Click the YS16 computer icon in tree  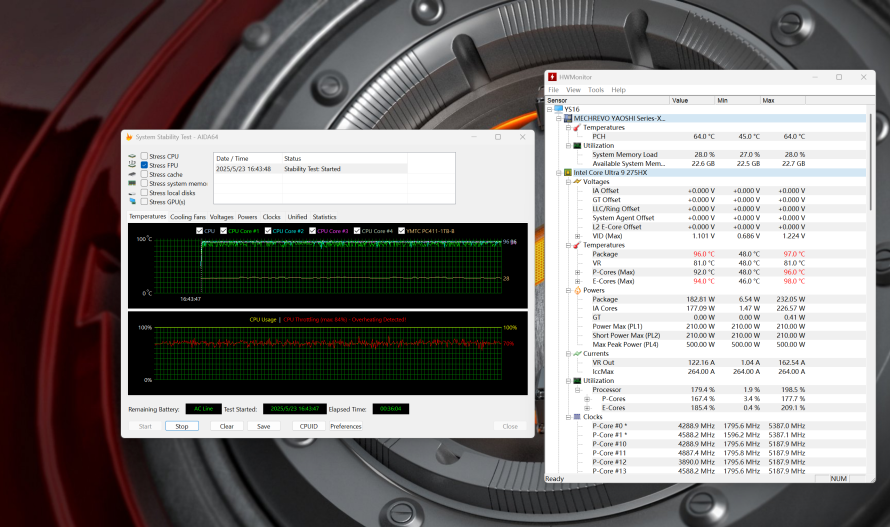point(558,109)
